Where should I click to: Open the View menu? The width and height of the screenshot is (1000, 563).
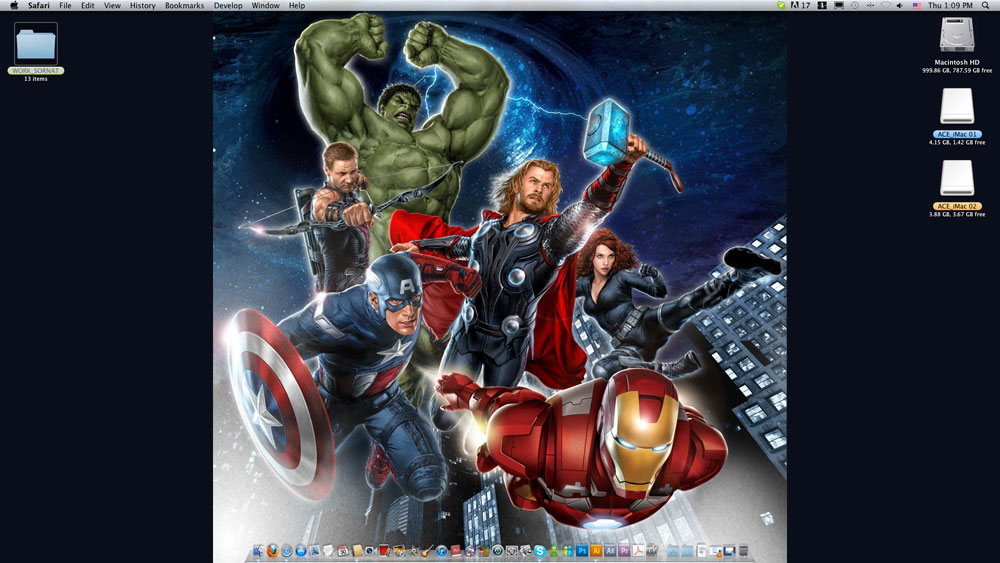[x=112, y=5]
